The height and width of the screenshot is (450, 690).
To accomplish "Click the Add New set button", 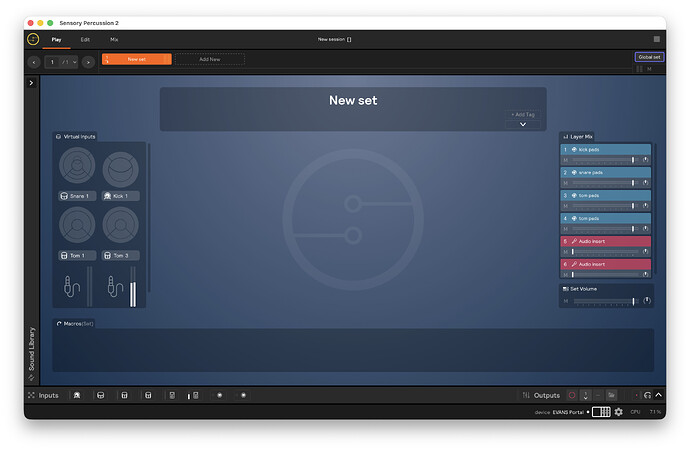I will [x=210, y=60].
